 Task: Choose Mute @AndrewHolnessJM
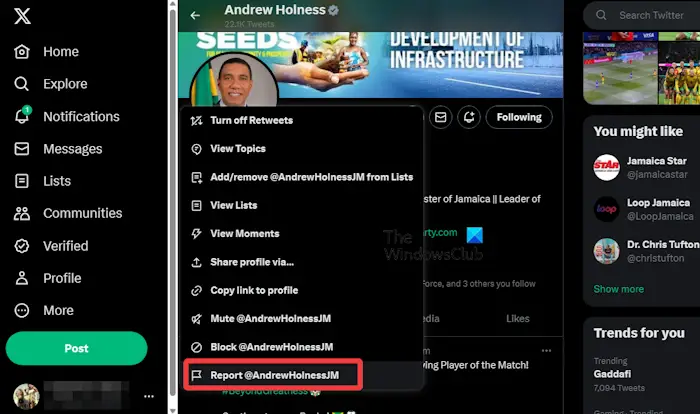(x=303, y=319)
